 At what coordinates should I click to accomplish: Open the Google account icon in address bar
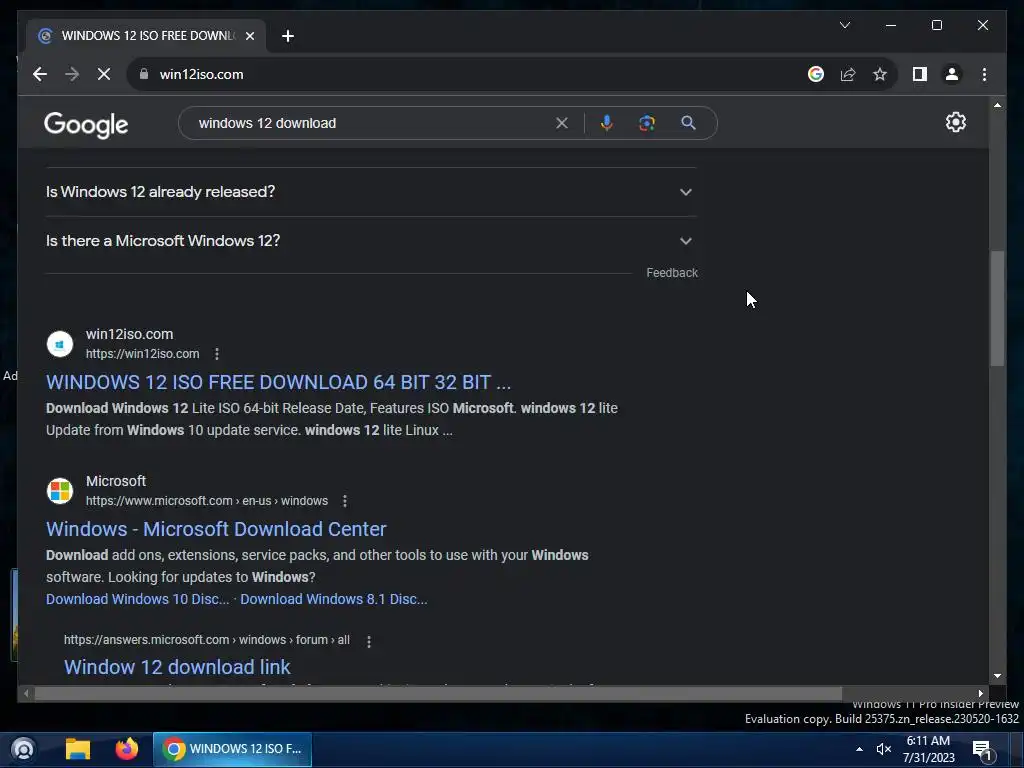[816, 74]
